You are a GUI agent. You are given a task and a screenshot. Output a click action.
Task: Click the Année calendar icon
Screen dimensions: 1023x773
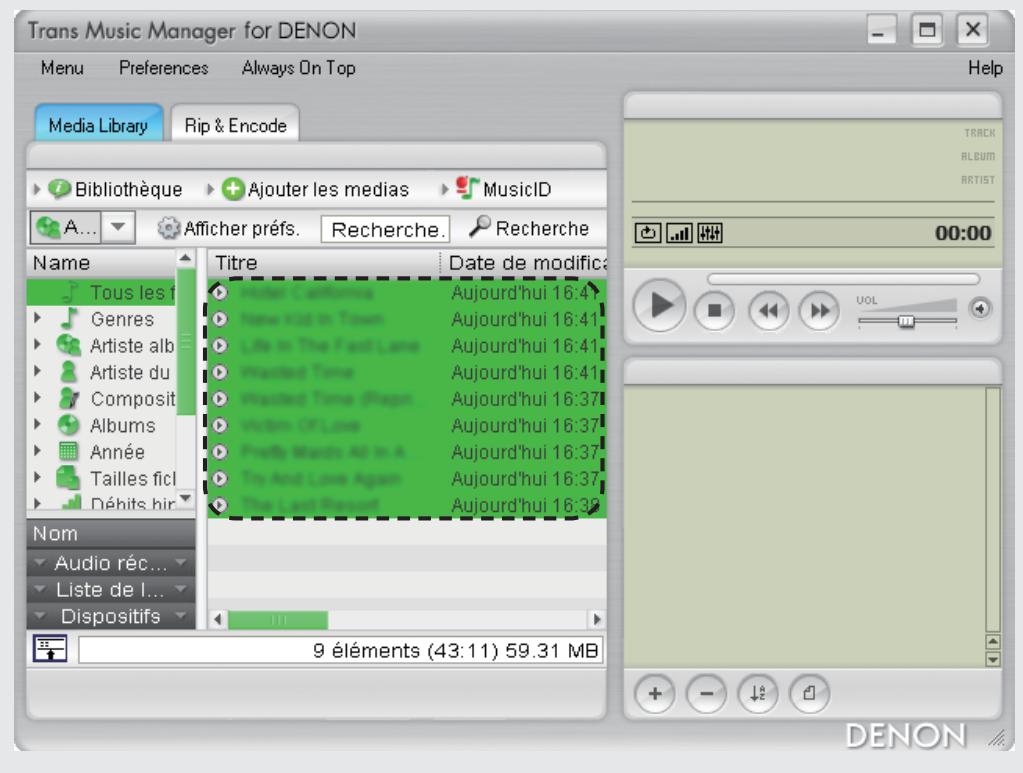68,451
